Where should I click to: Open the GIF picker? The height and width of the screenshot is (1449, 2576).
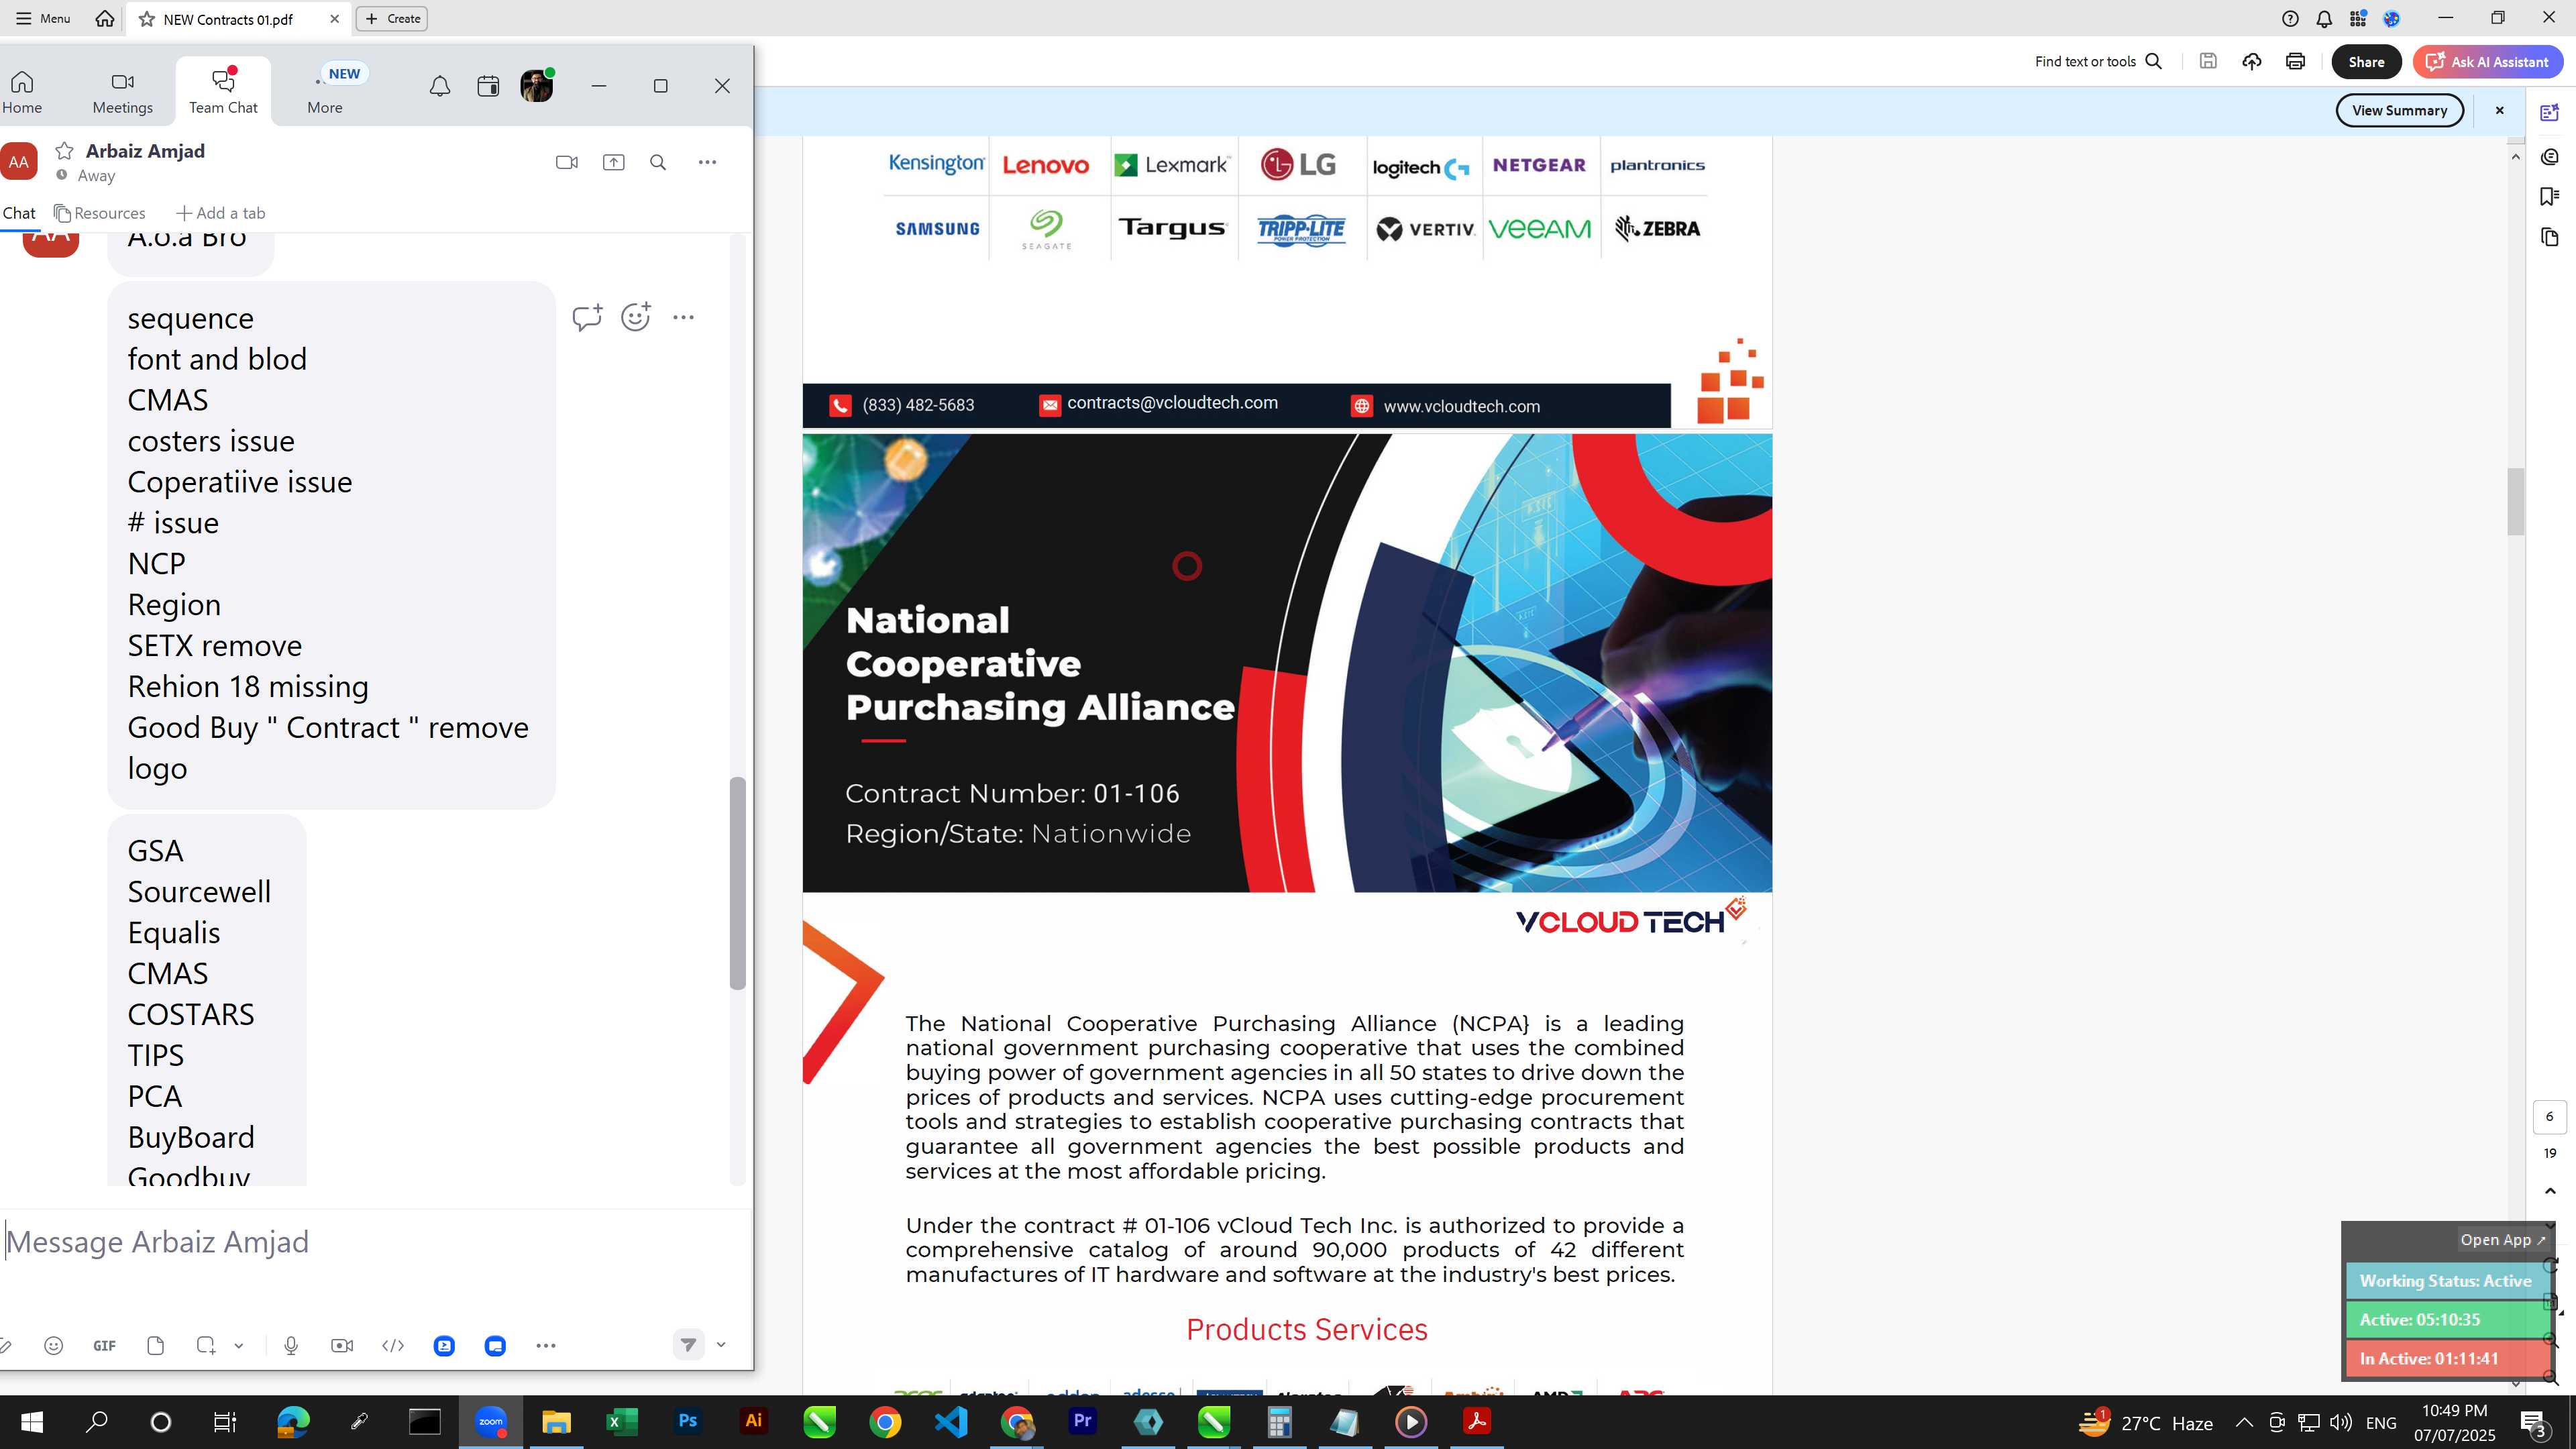pyautogui.click(x=104, y=1346)
